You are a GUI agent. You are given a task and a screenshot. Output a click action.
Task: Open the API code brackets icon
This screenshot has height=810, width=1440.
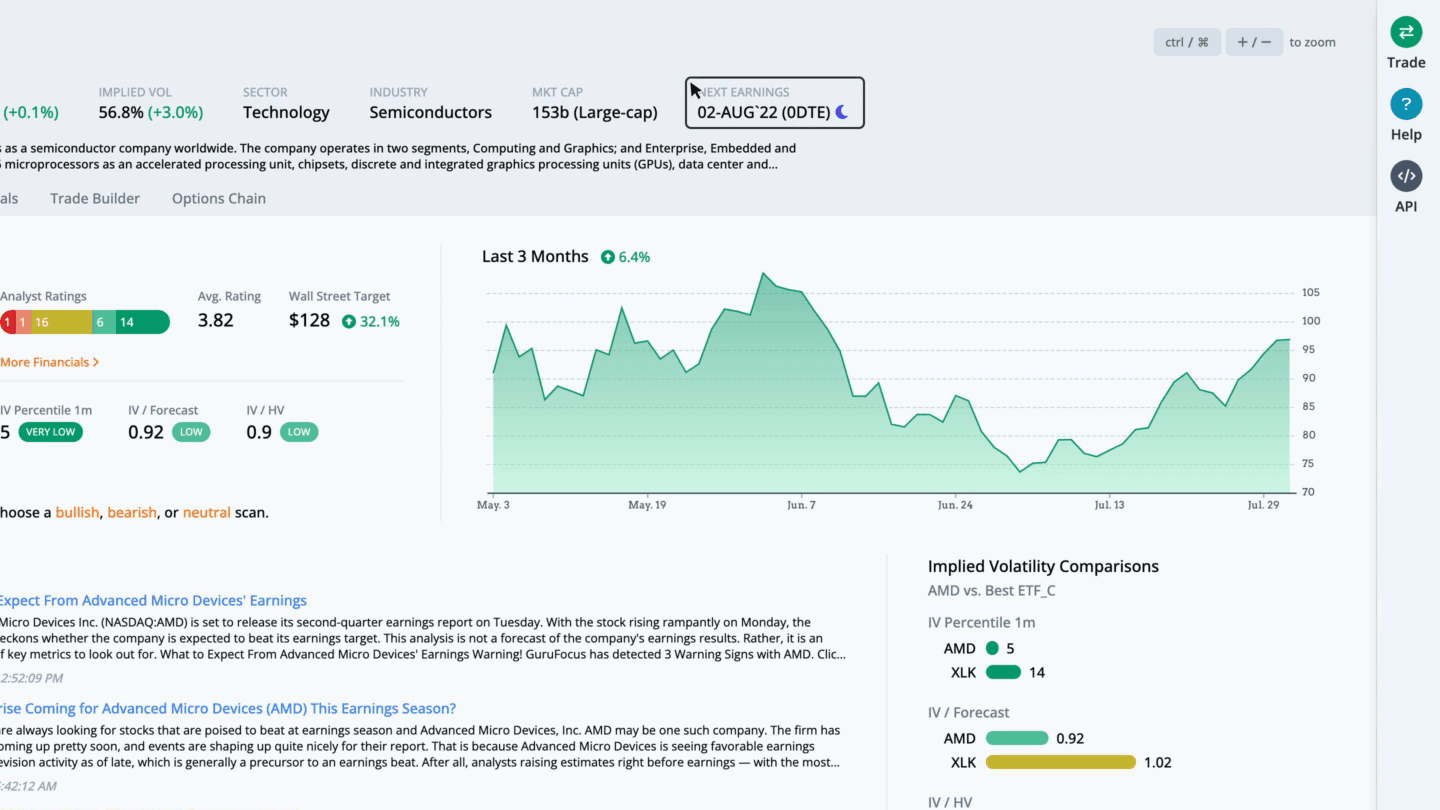click(x=1406, y=176)
